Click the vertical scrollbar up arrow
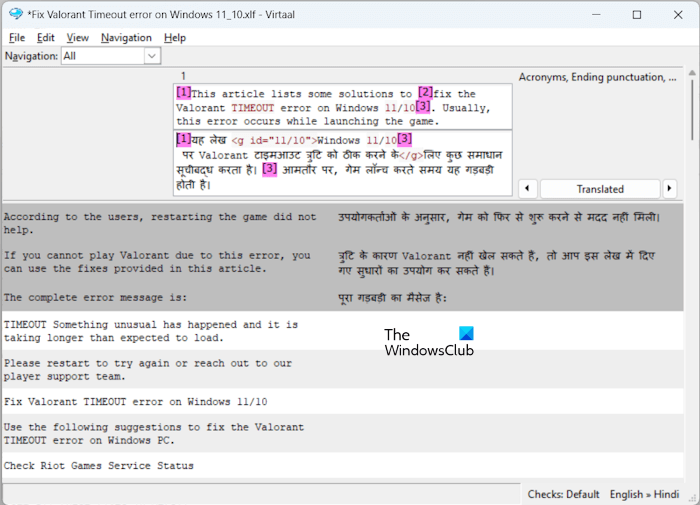700x505 pixels. point(692,72)
